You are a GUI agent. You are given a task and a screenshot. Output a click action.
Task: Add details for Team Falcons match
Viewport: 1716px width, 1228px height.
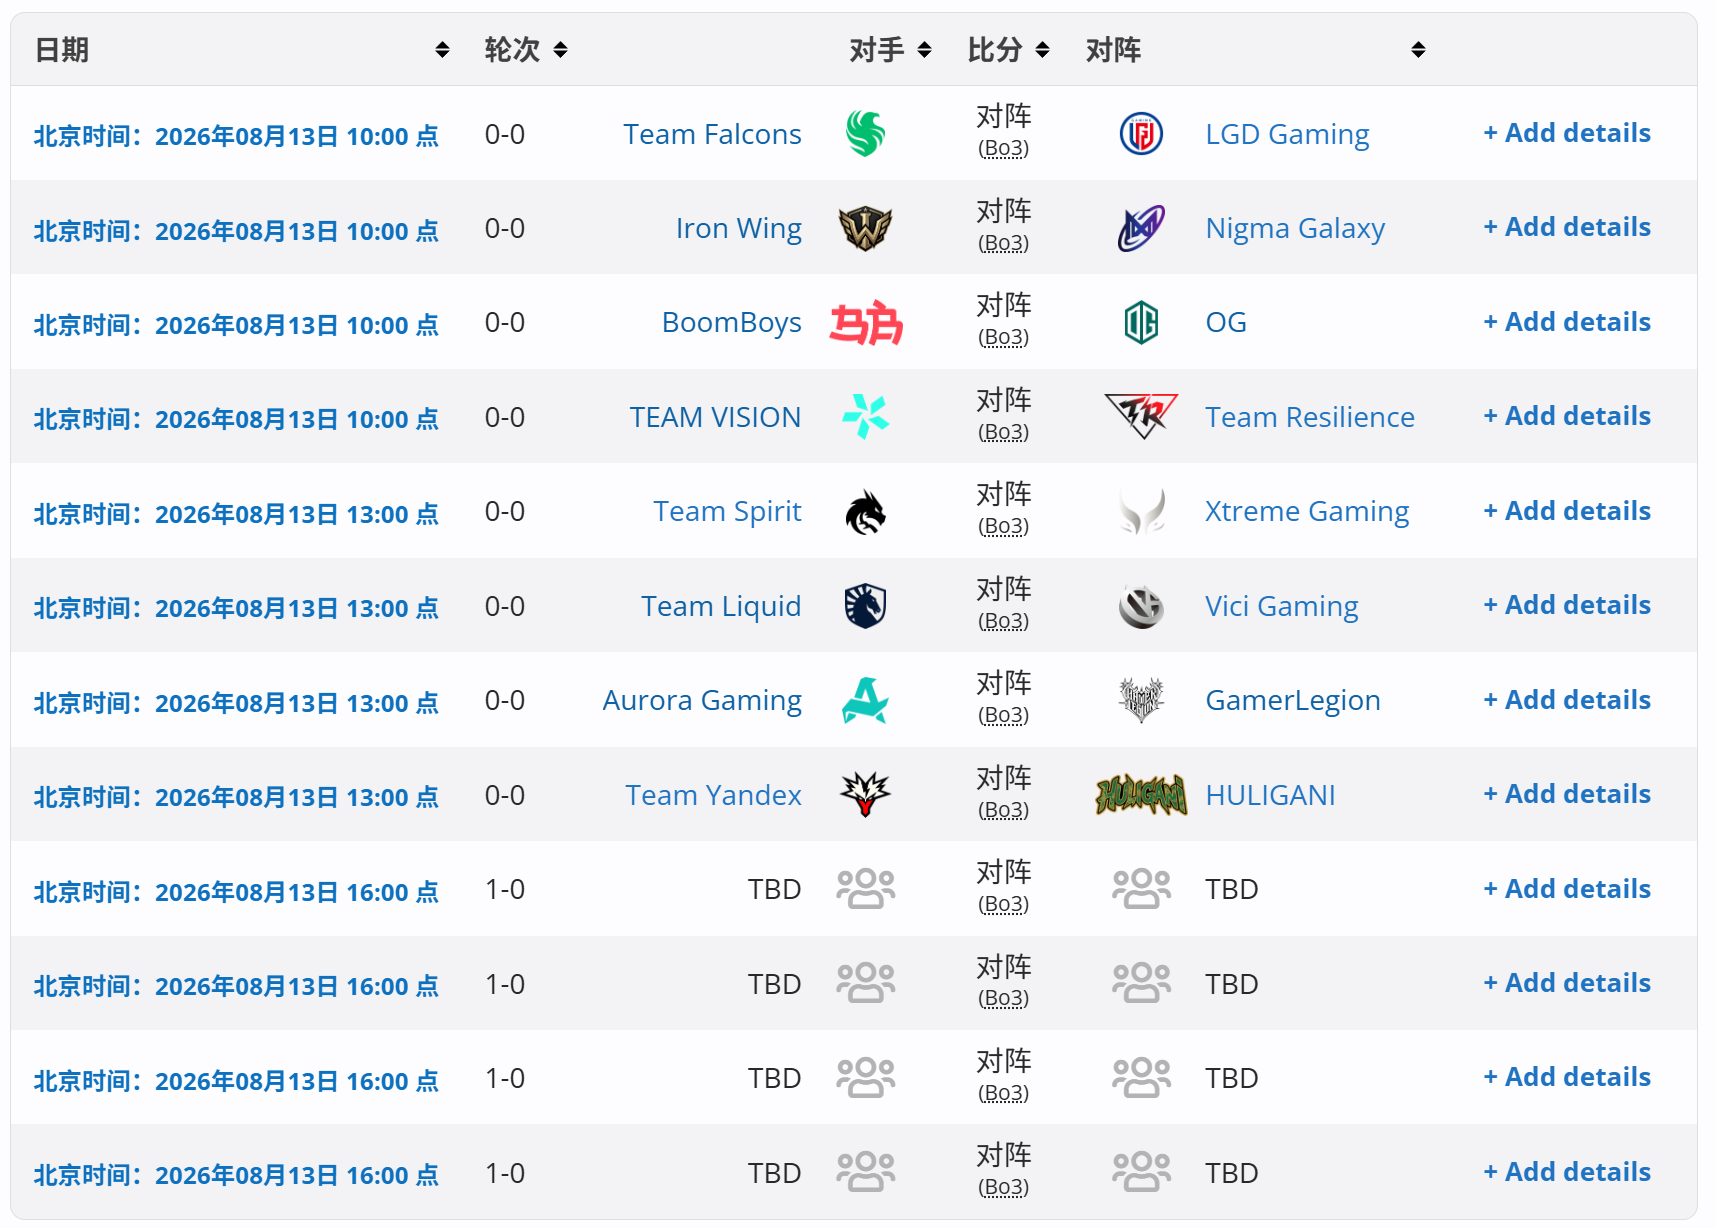click(1567, 133)
